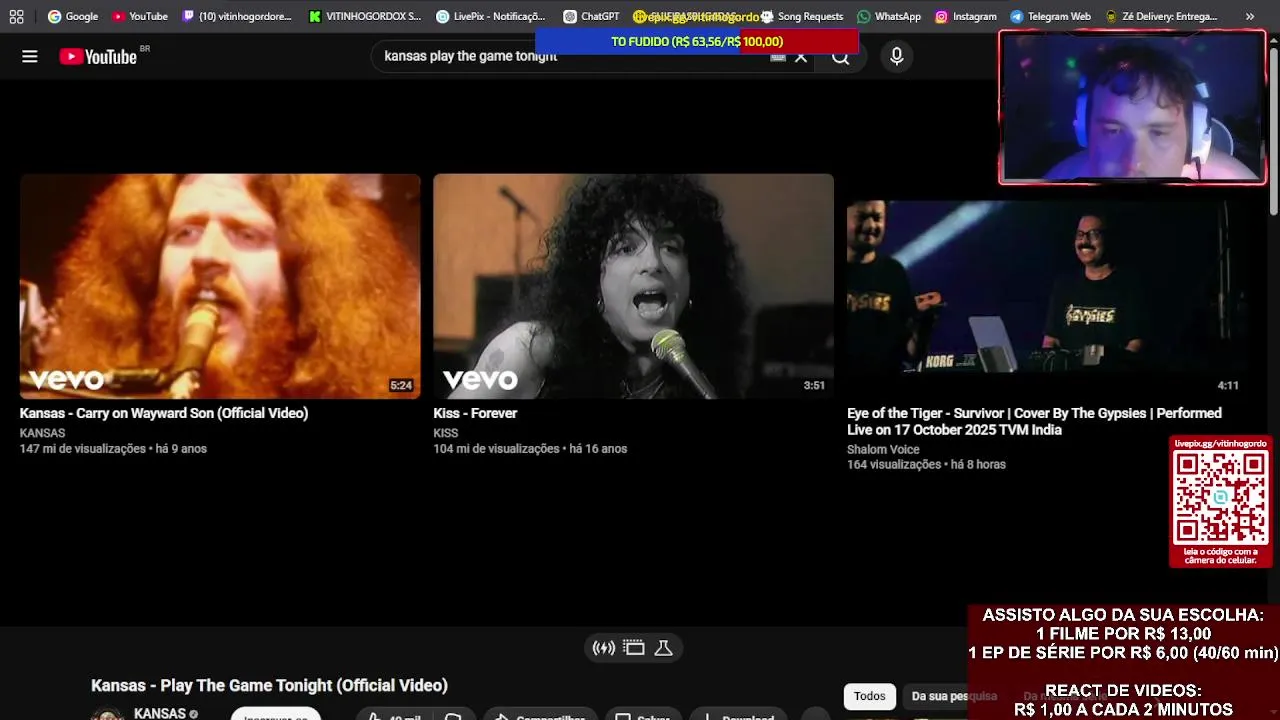
Task: Click title "Kansas - Carry on Wayward Son (Official Video)"
Action: coord(164,413)
